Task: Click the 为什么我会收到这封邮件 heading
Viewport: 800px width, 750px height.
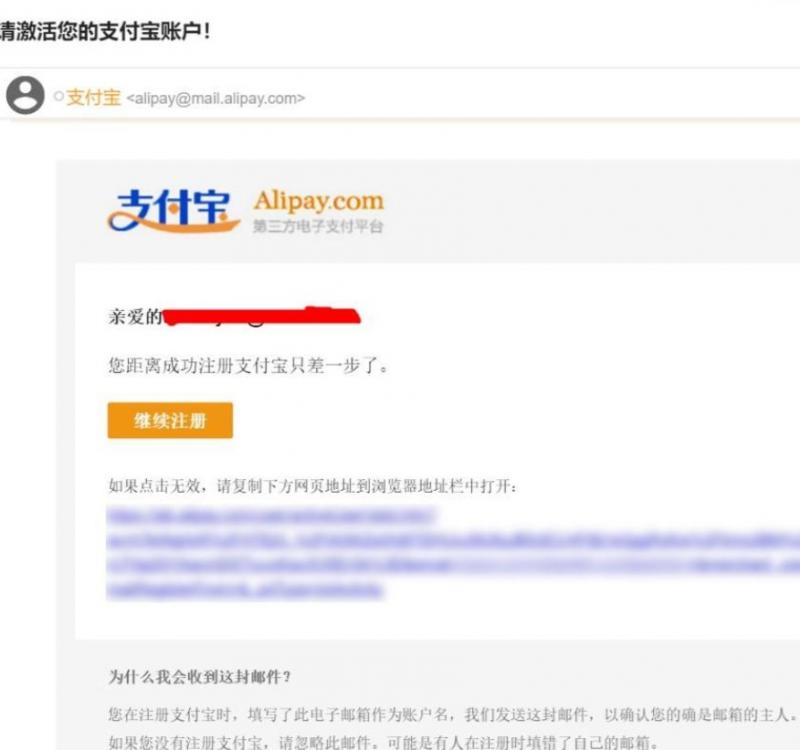Action: (199, 677)
